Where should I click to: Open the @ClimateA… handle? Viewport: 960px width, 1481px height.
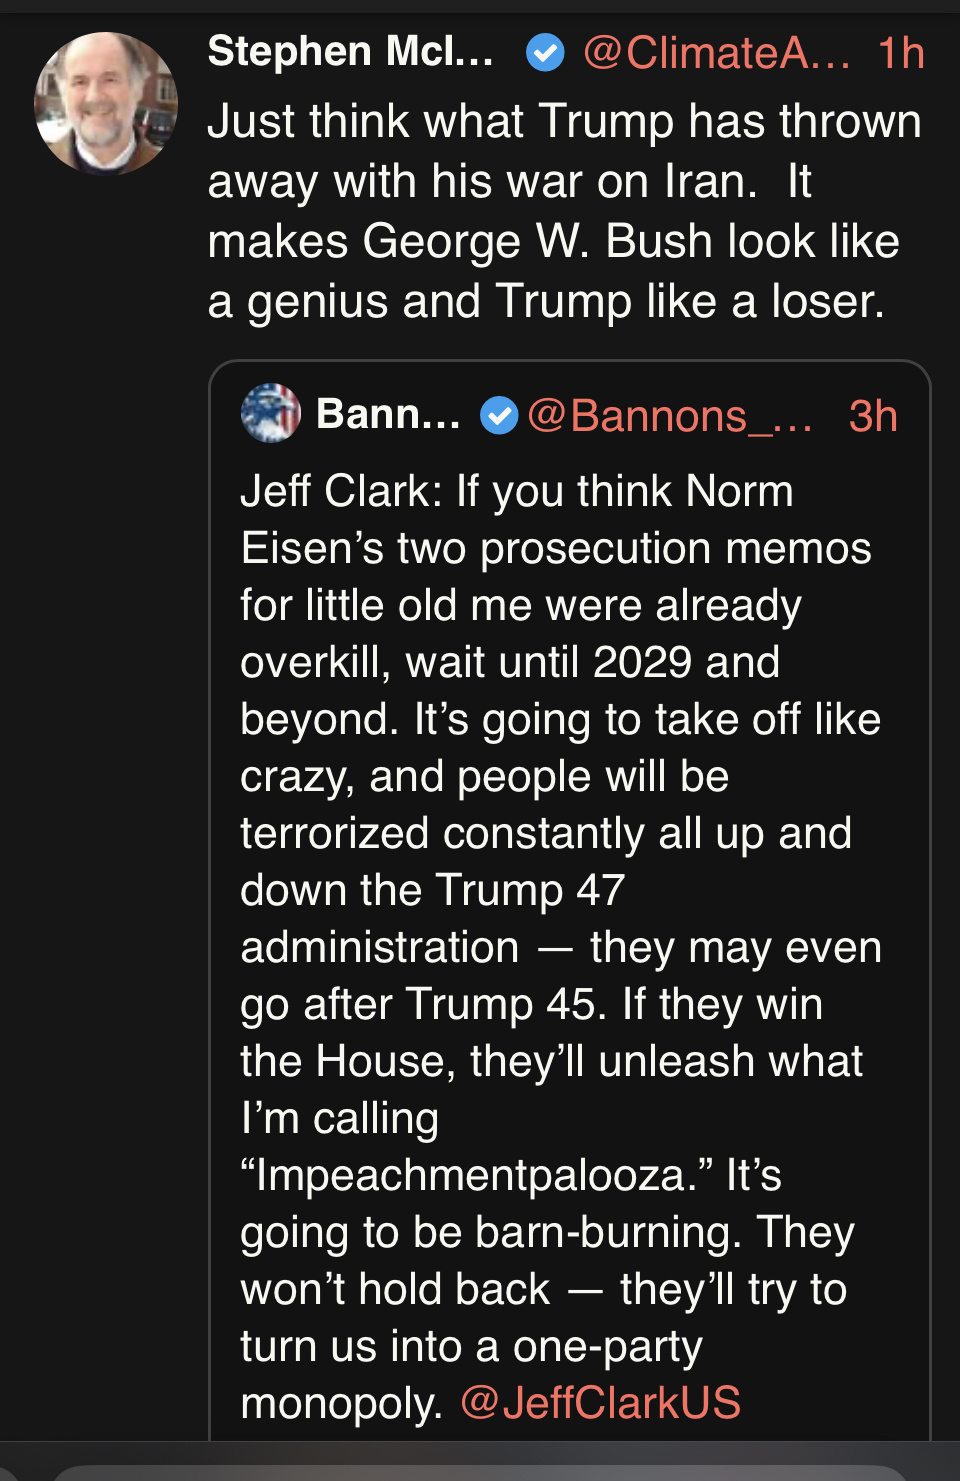point(716,53)
